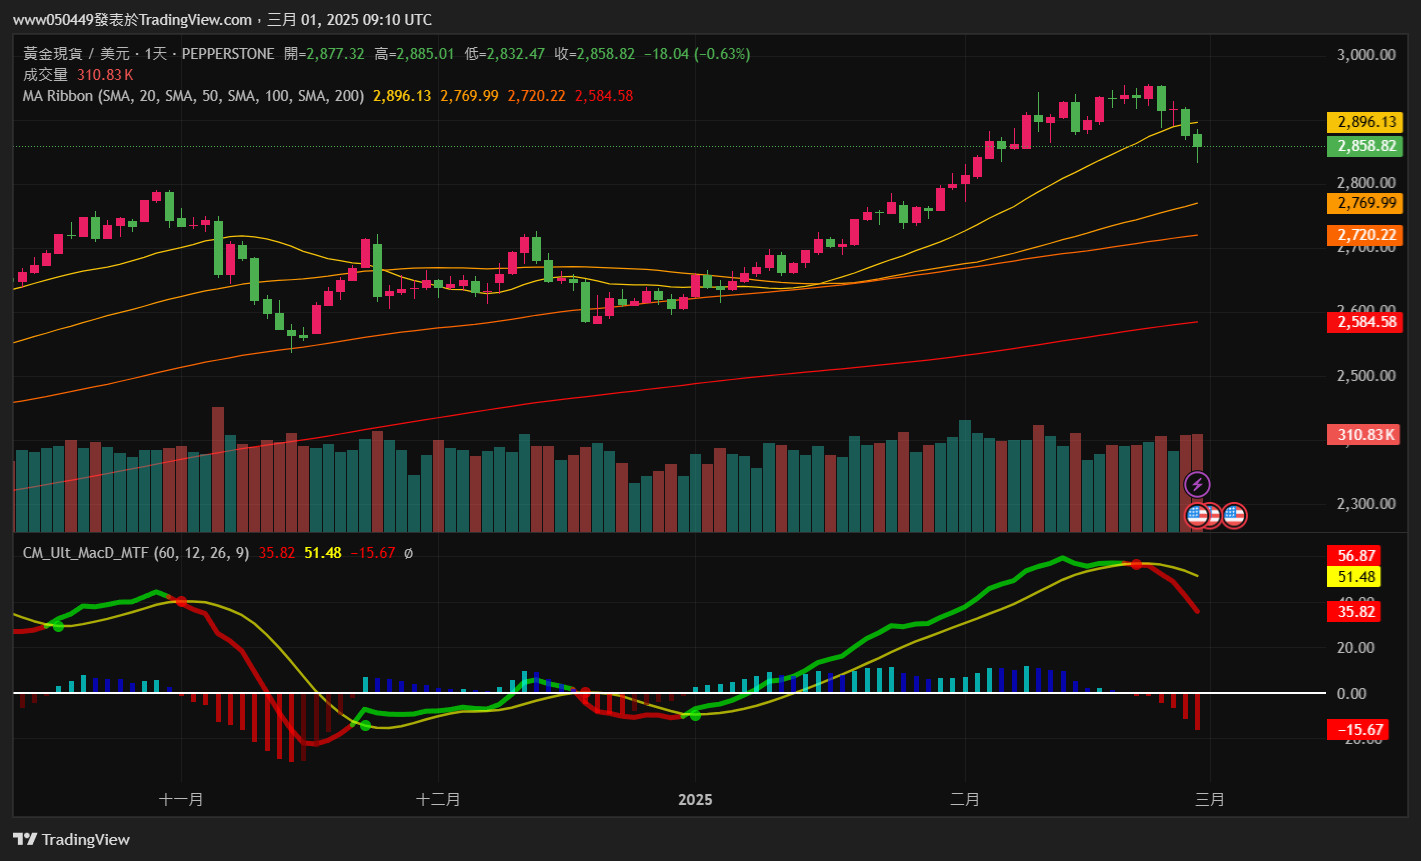The height and width of the screenshot is (861, 1421).
Task: Click 35.82 in the MACD legend
Action: [277, 552]
